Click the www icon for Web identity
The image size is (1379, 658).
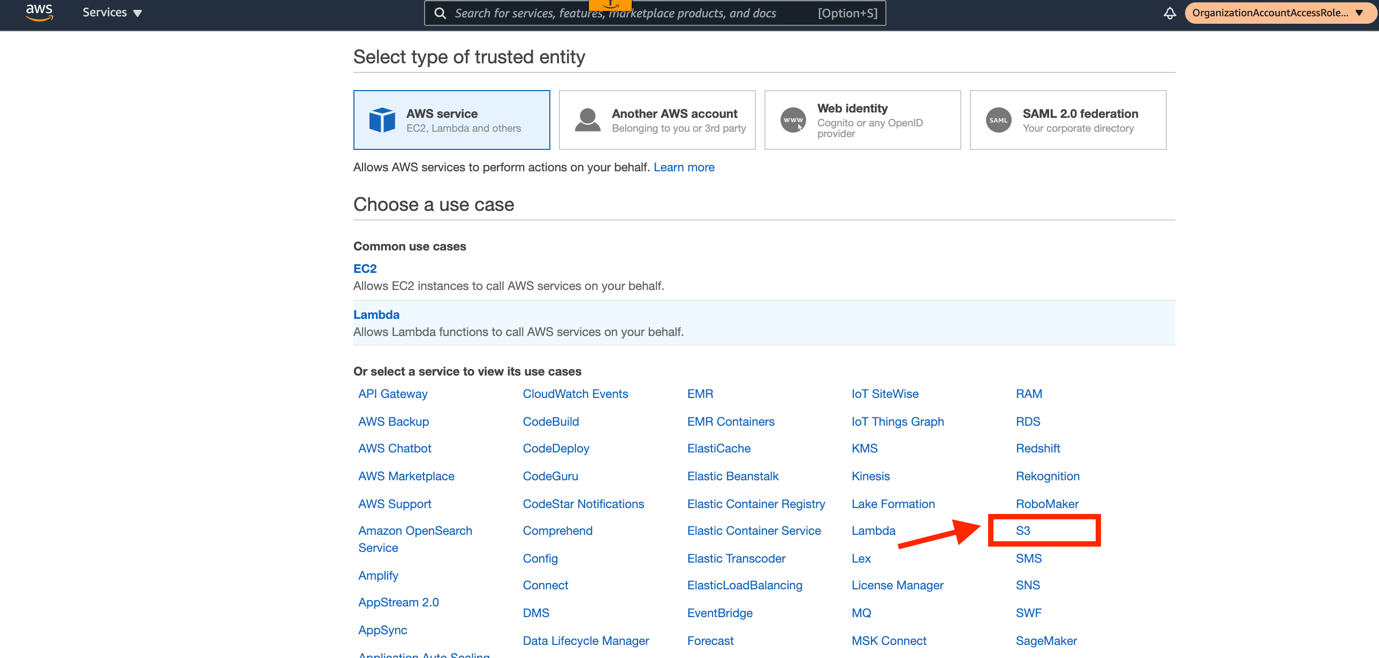[793, 120]
